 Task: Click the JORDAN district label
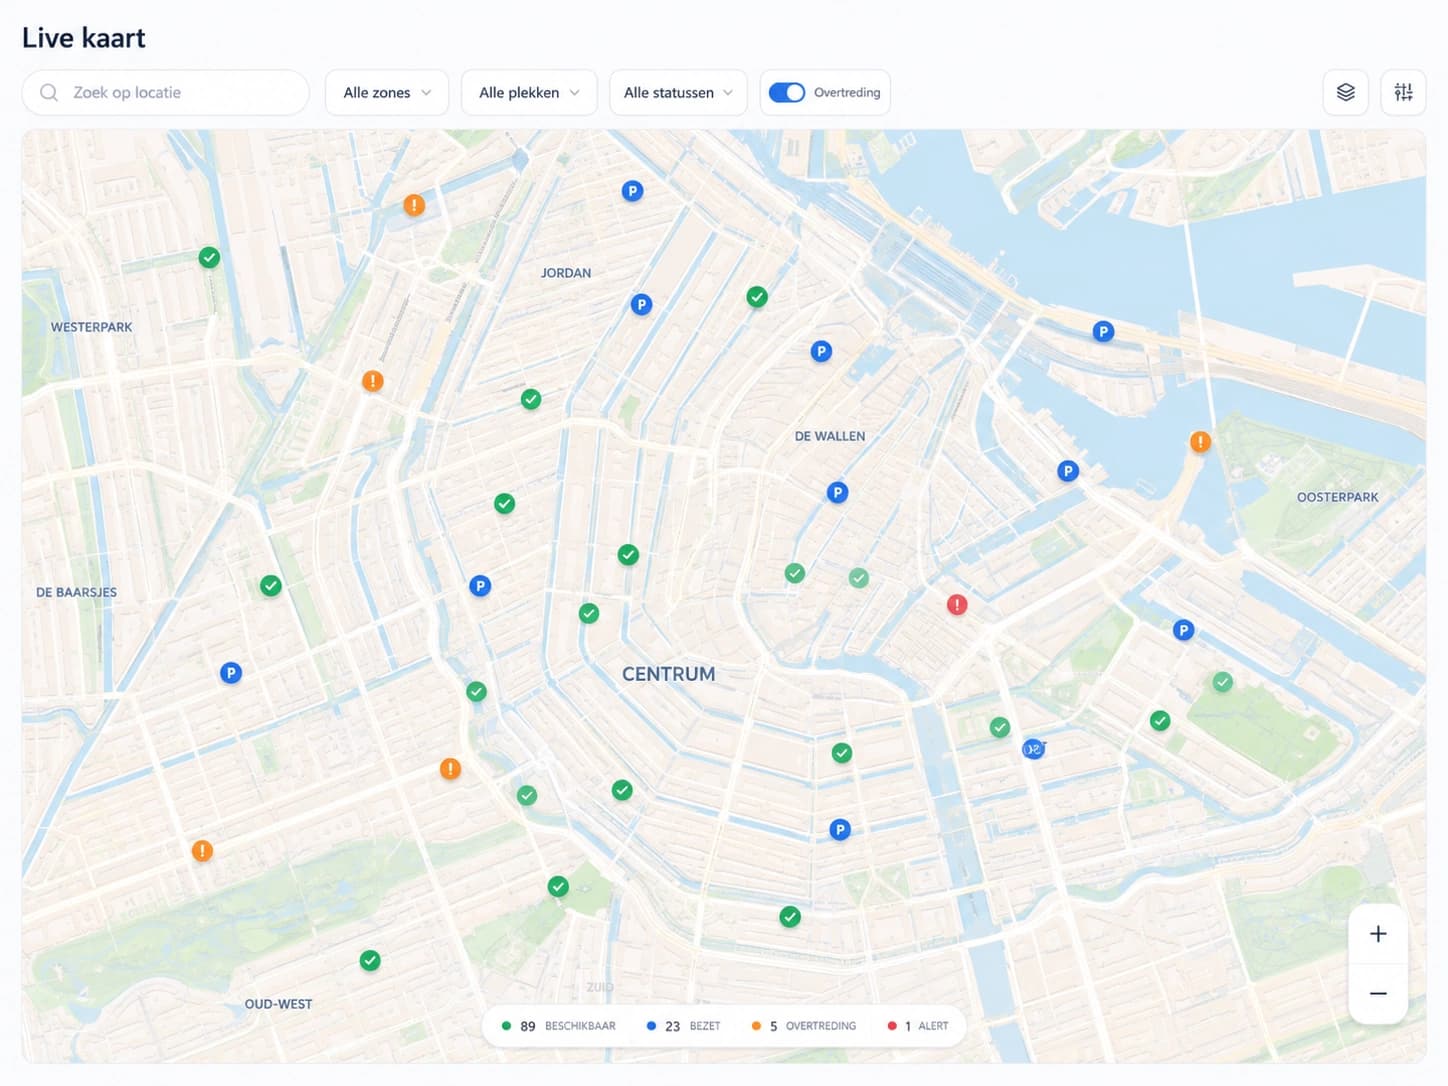[566, 273]
